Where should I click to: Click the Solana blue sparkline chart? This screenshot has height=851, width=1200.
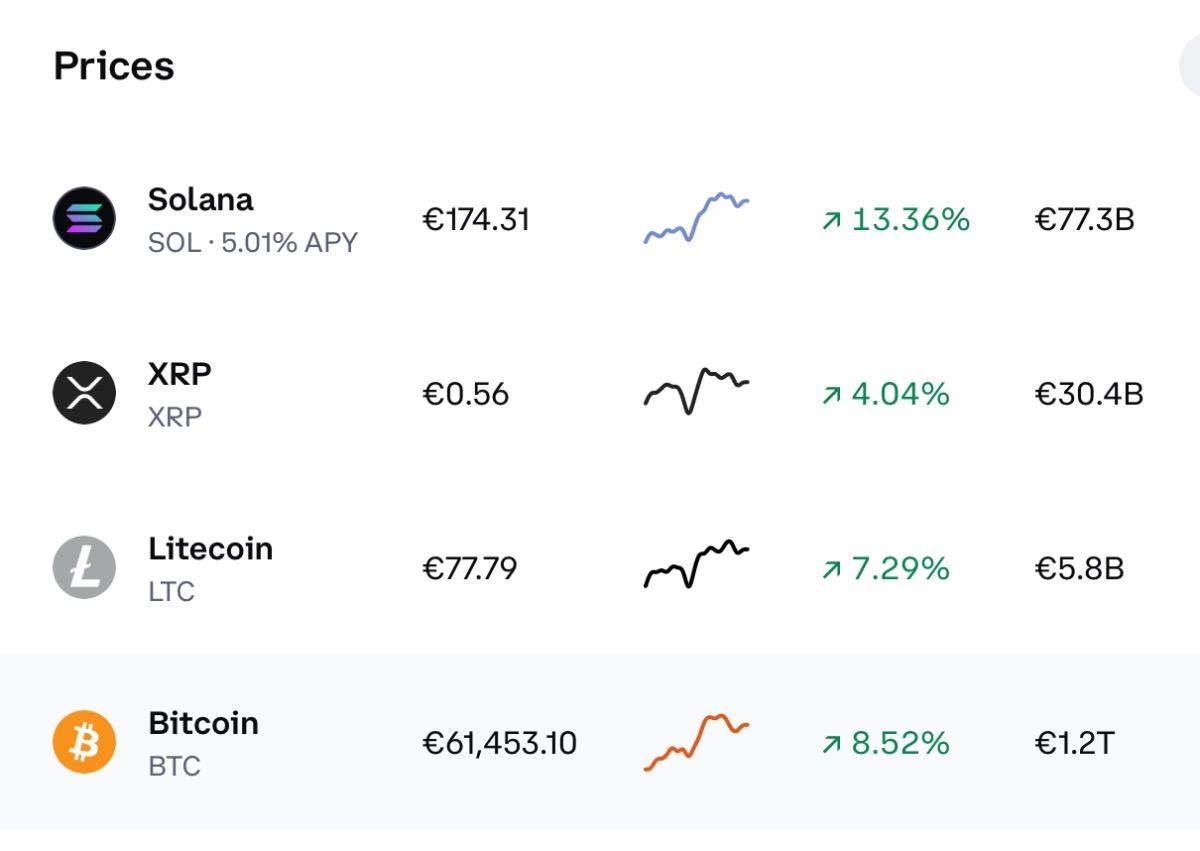tap(696, 219)
